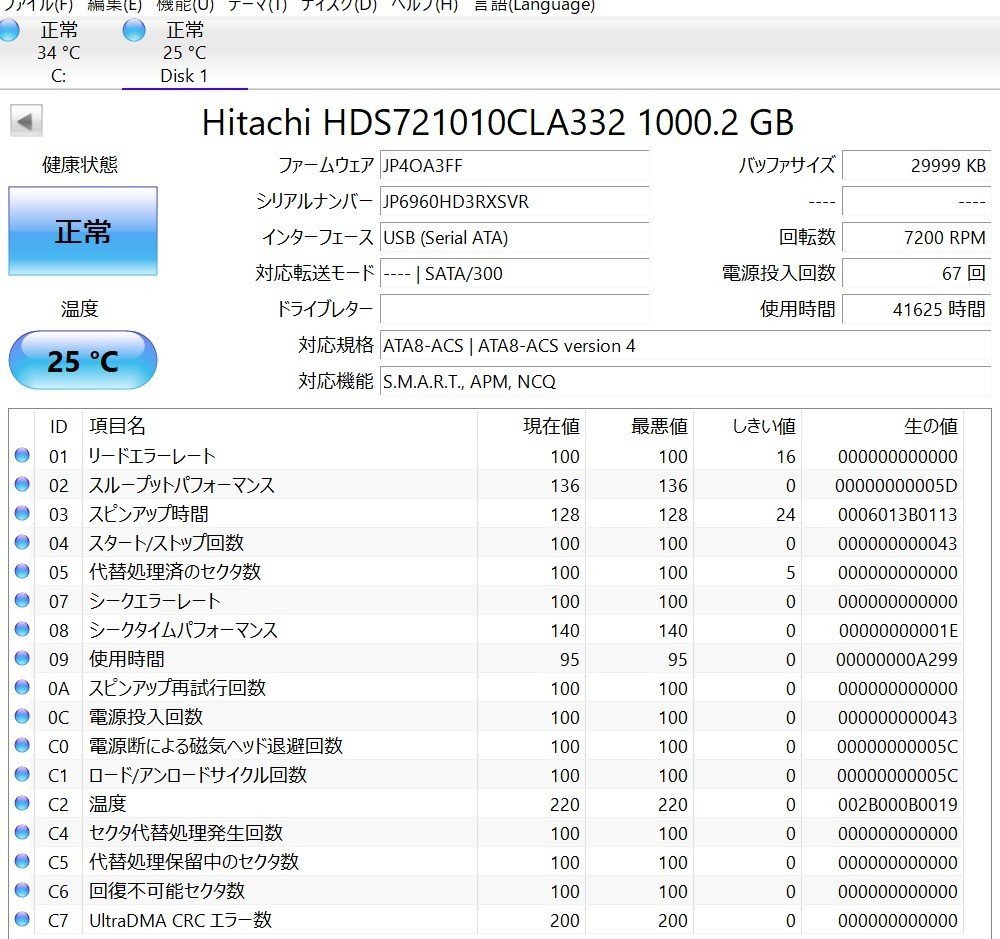Open the 編集(E) menu
This screenshot has height=939, width=1000.
[114, 6]
